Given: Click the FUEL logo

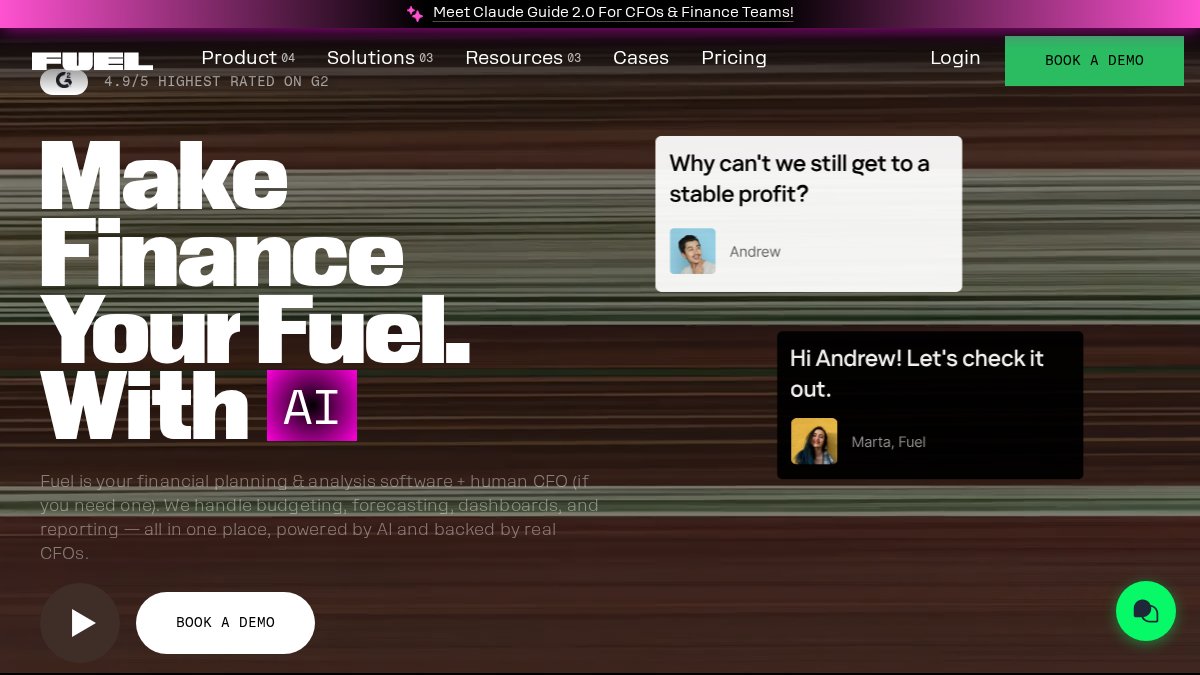Looking at the screenshot, I should tap(92, 61).
